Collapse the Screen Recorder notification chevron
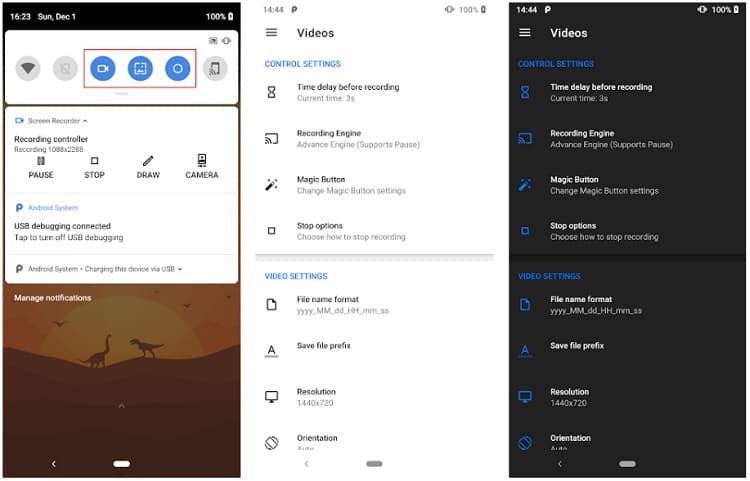 pyautogui.click(x=86, y=121)
